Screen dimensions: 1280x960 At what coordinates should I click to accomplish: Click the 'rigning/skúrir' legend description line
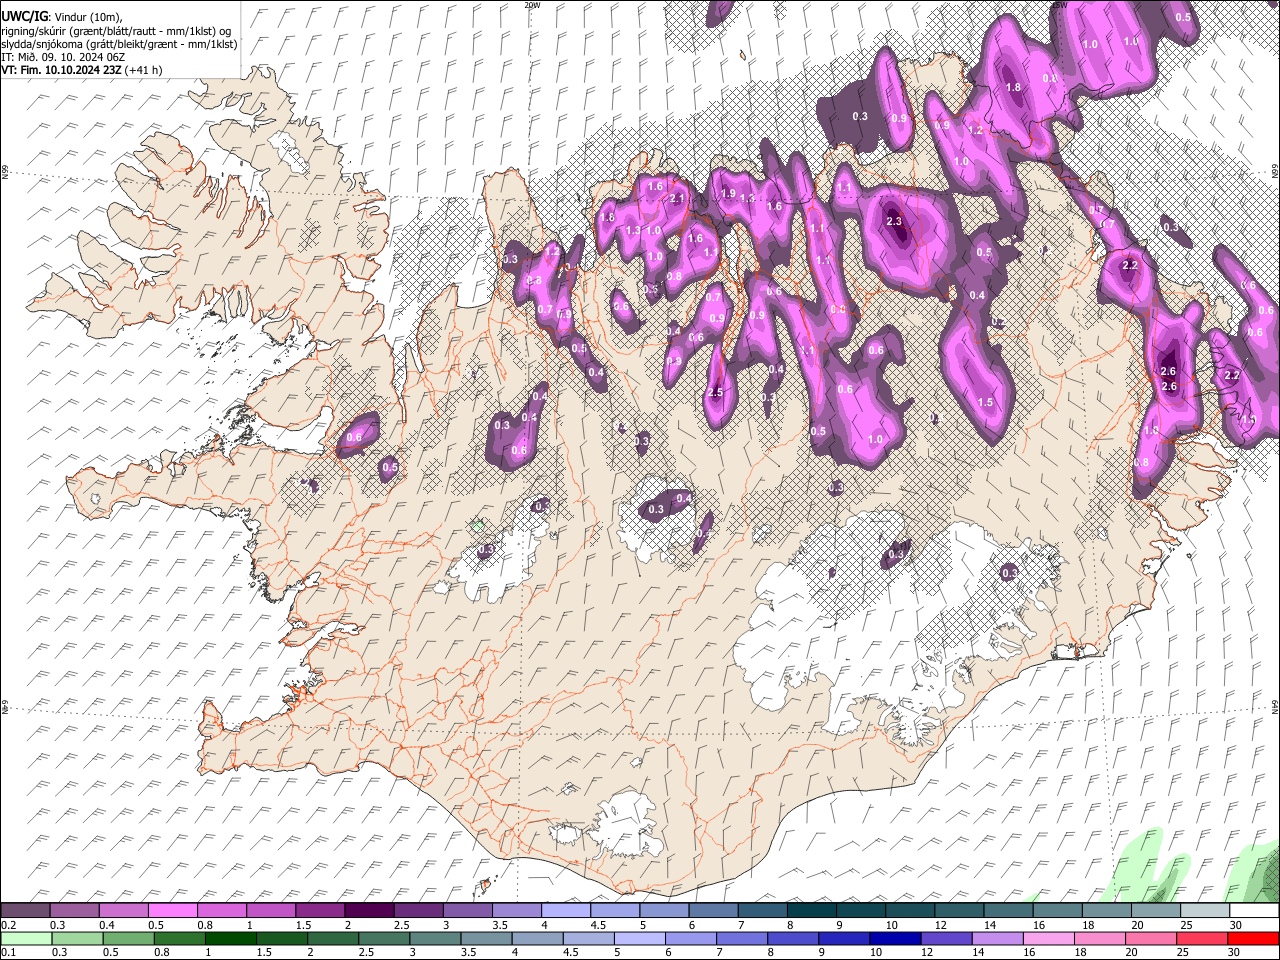pyautogui.click(x=116, y=31)
